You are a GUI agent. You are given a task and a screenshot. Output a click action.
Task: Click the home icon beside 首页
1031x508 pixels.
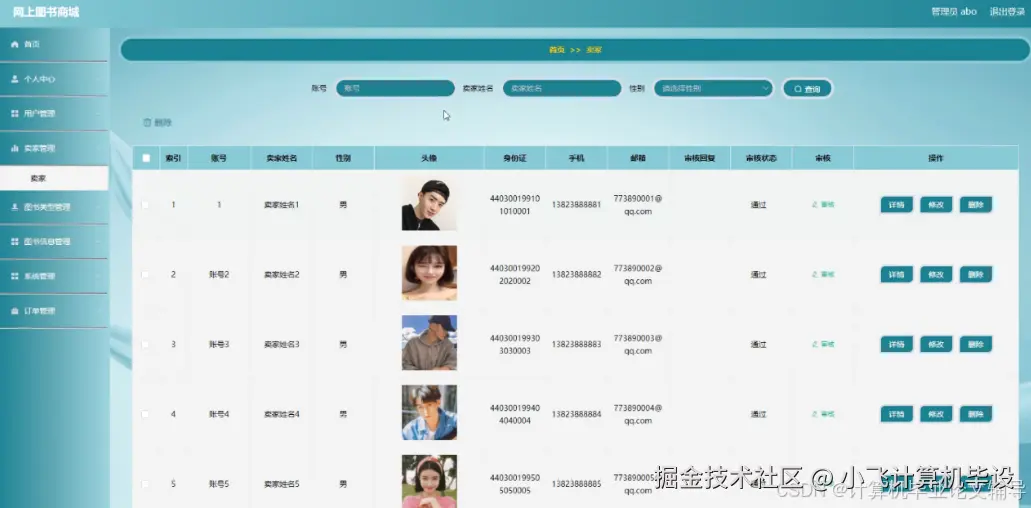(x=14, y=44)
